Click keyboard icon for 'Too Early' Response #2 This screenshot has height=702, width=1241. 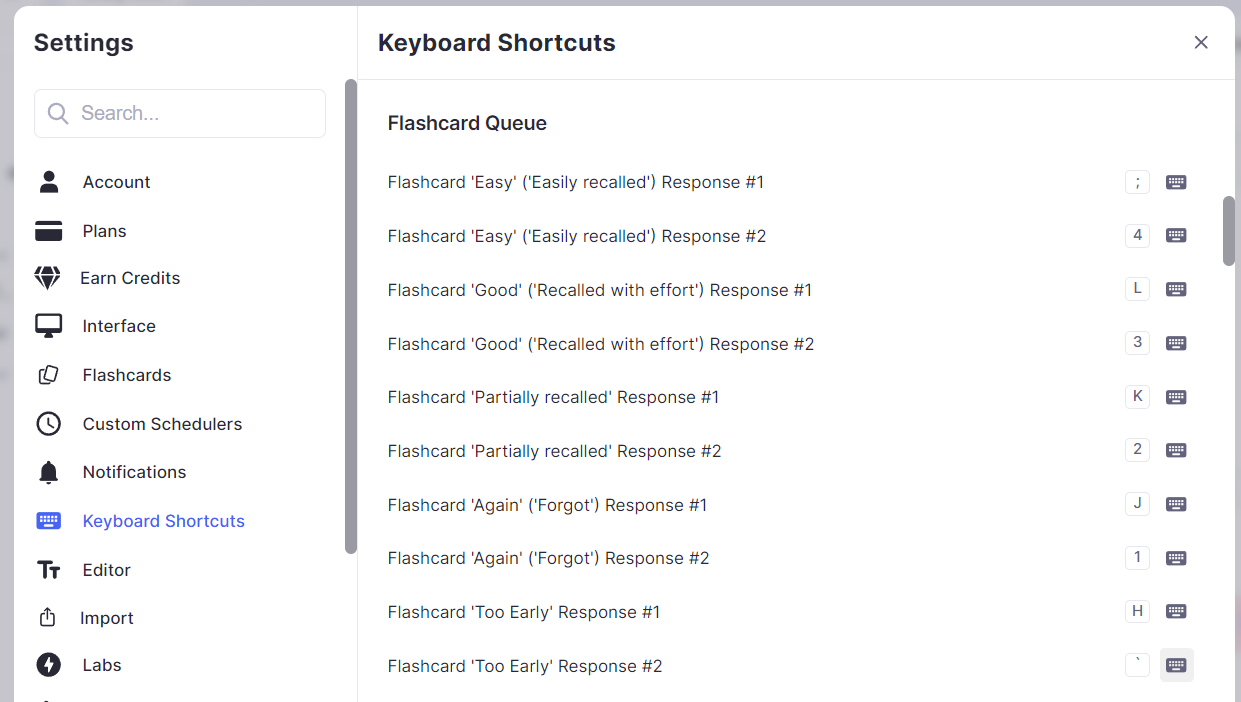click(x=1176, y=665)
